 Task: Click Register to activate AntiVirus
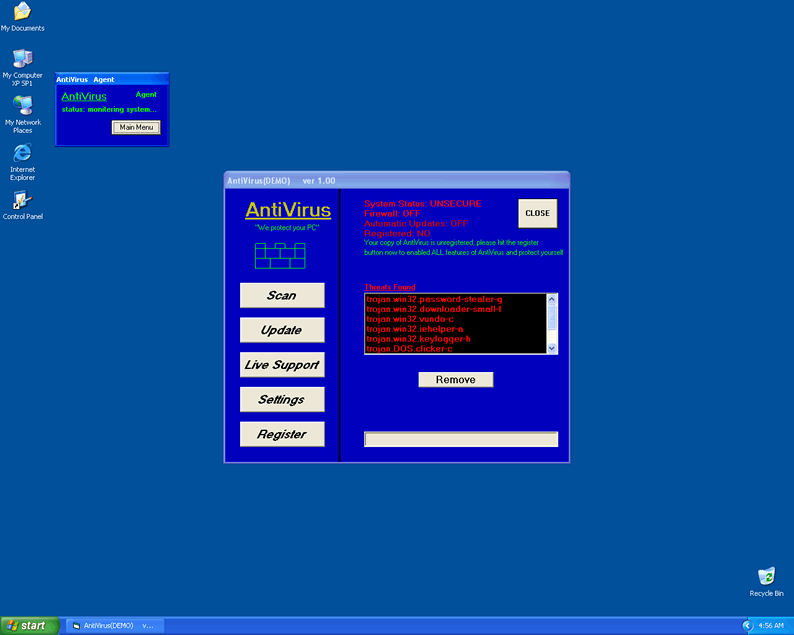(282, 434)
